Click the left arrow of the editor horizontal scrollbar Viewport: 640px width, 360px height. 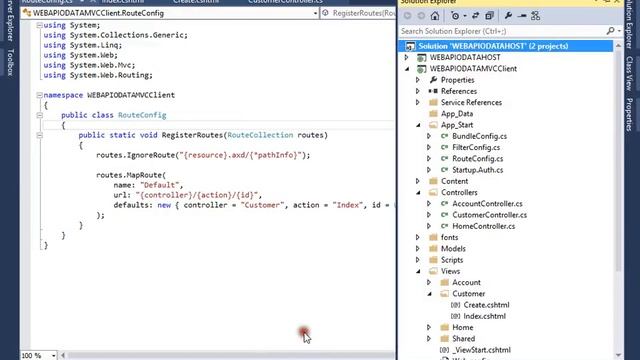(x=63, y=356)
